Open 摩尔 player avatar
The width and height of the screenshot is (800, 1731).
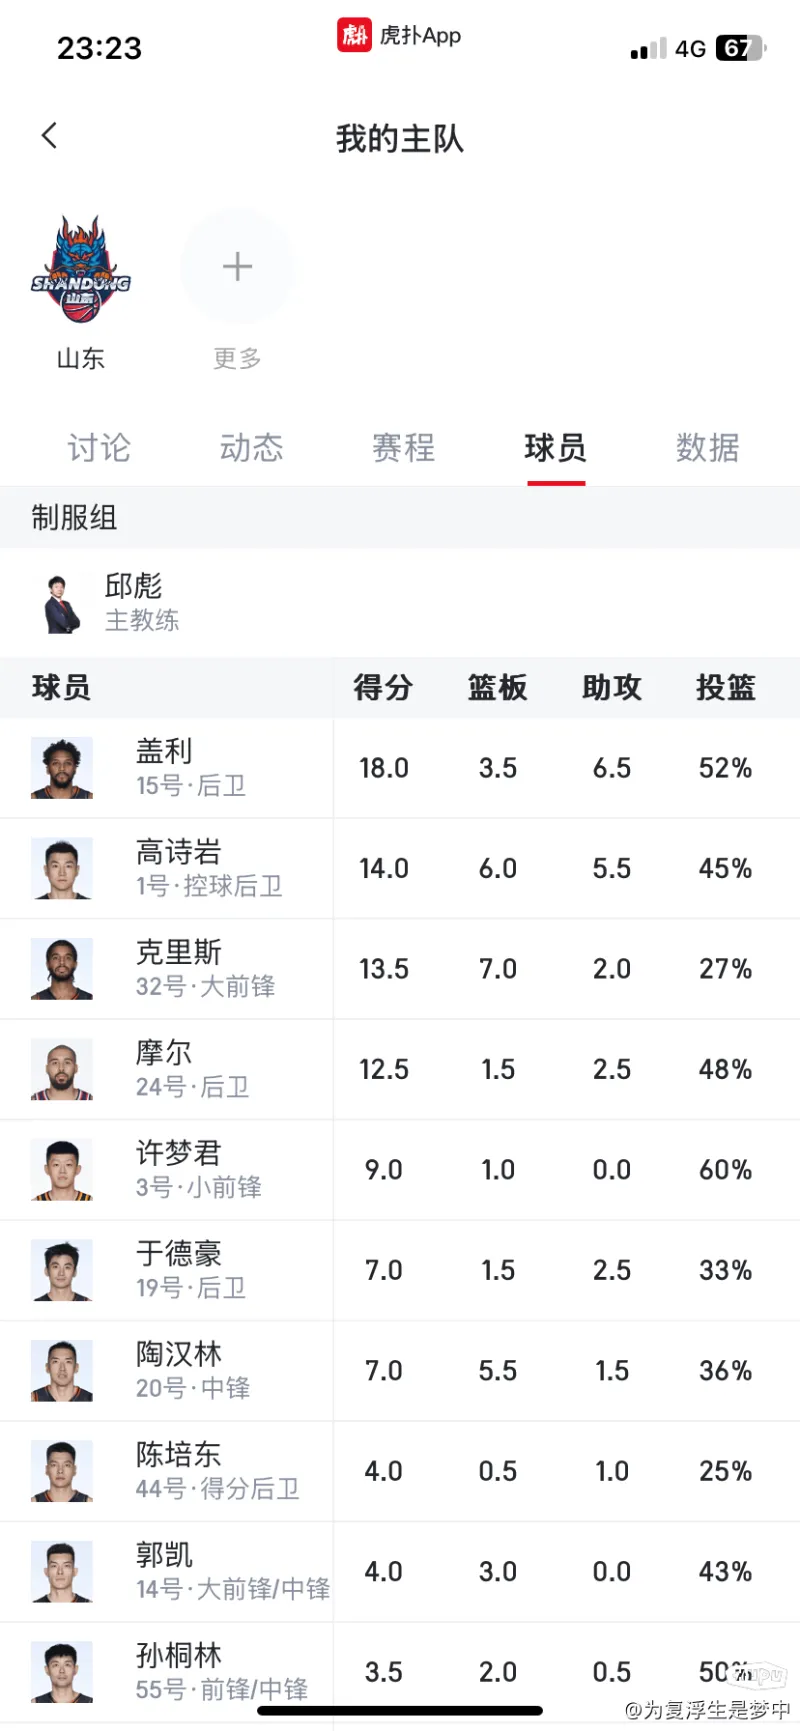62,1069
